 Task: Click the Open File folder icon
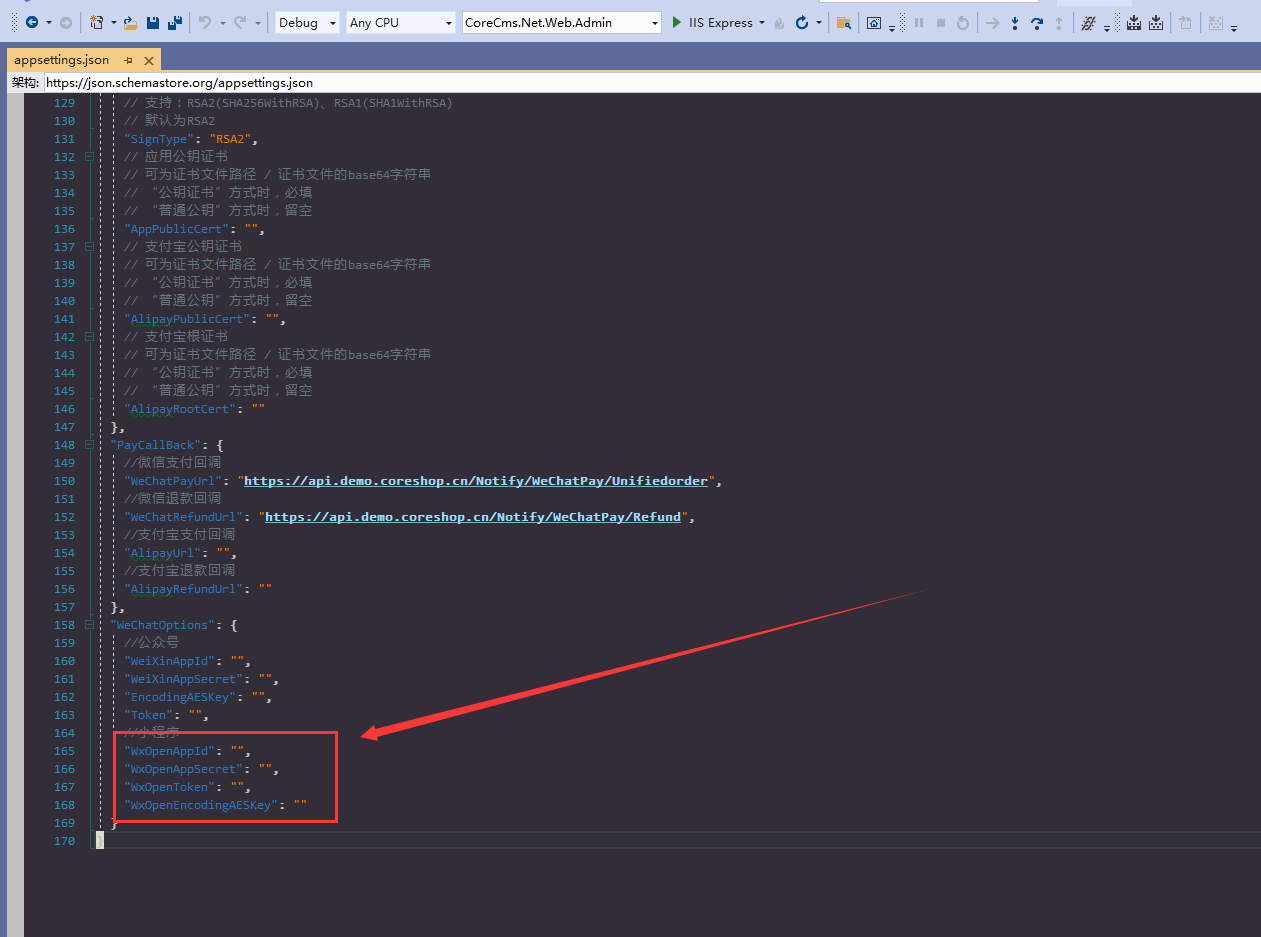click(x=130, y=22)
